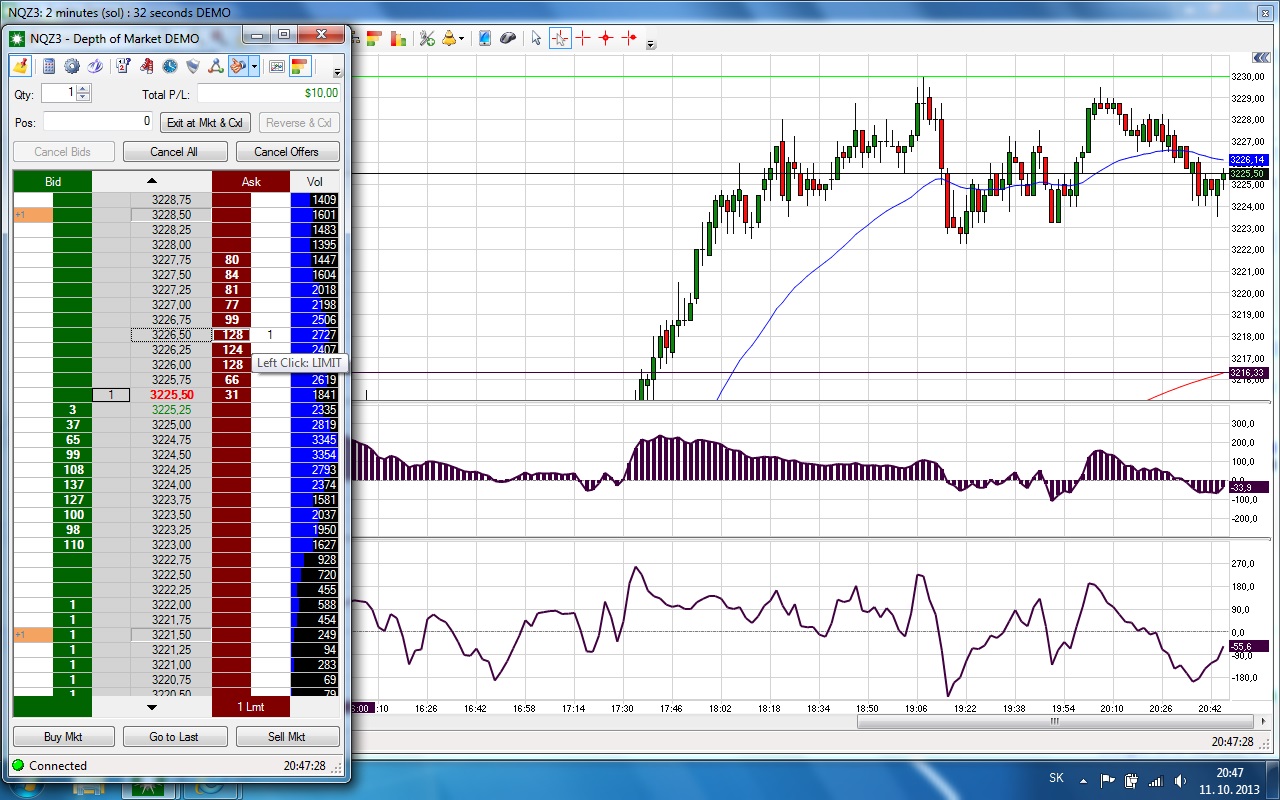1280x800 pixels.
Task: Click the blue clock icon in DOM toolbar
Action: (x=170, y=66)
